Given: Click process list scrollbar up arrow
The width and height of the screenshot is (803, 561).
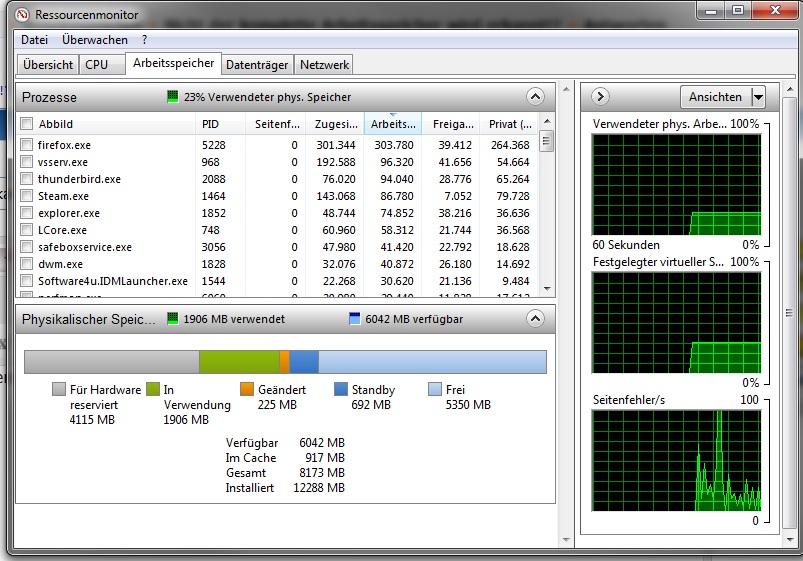Looking at the screenshot, I should point(547,121).
